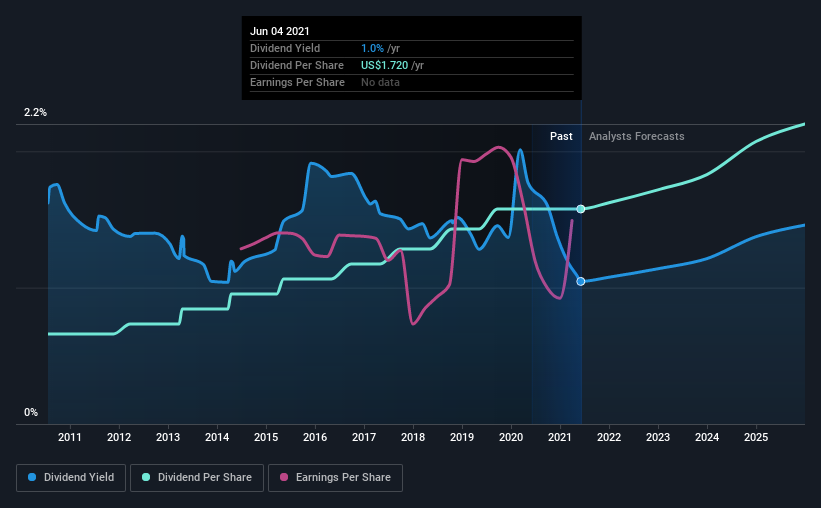This screenshot has height=508, width=821.
Task: Click the blue Dividend Yield legend dot
Action: (32, 477)
